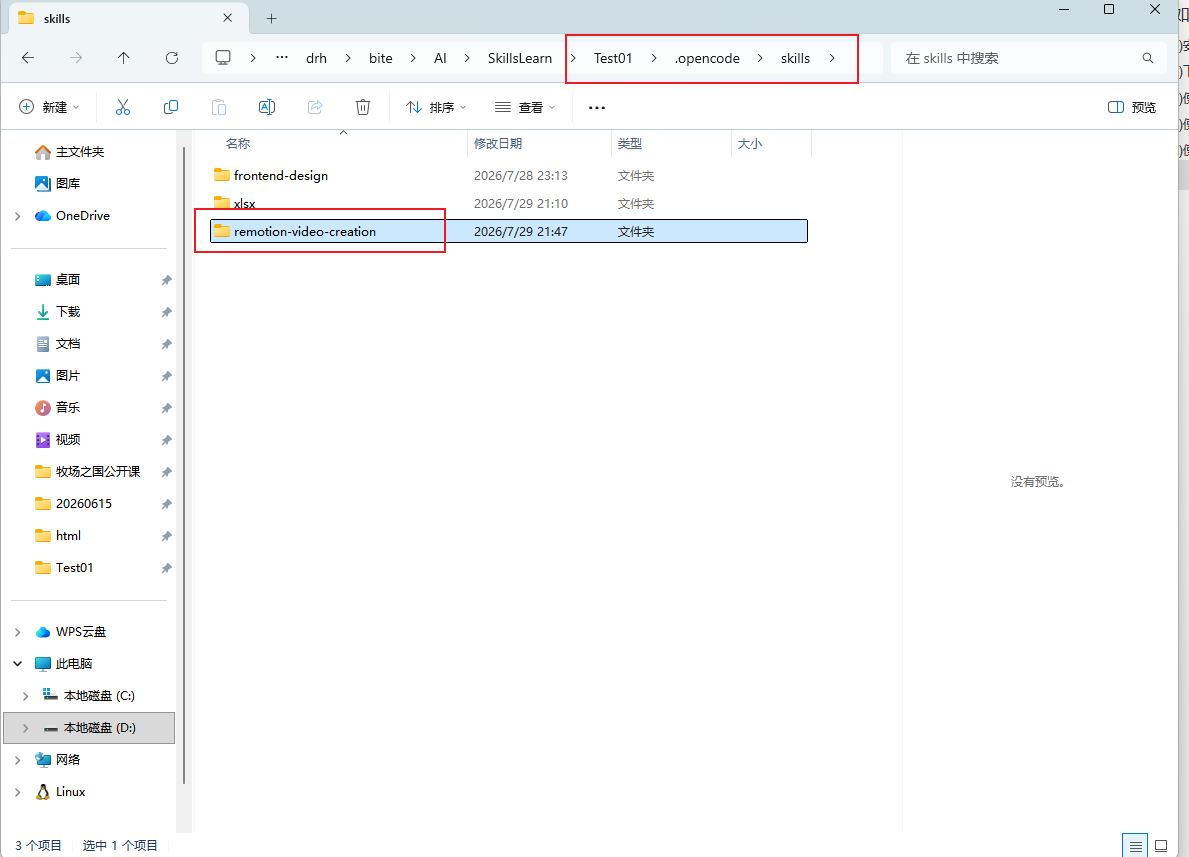
Task: Navigate to drh in address bar
Action: [x=316, y=58]
